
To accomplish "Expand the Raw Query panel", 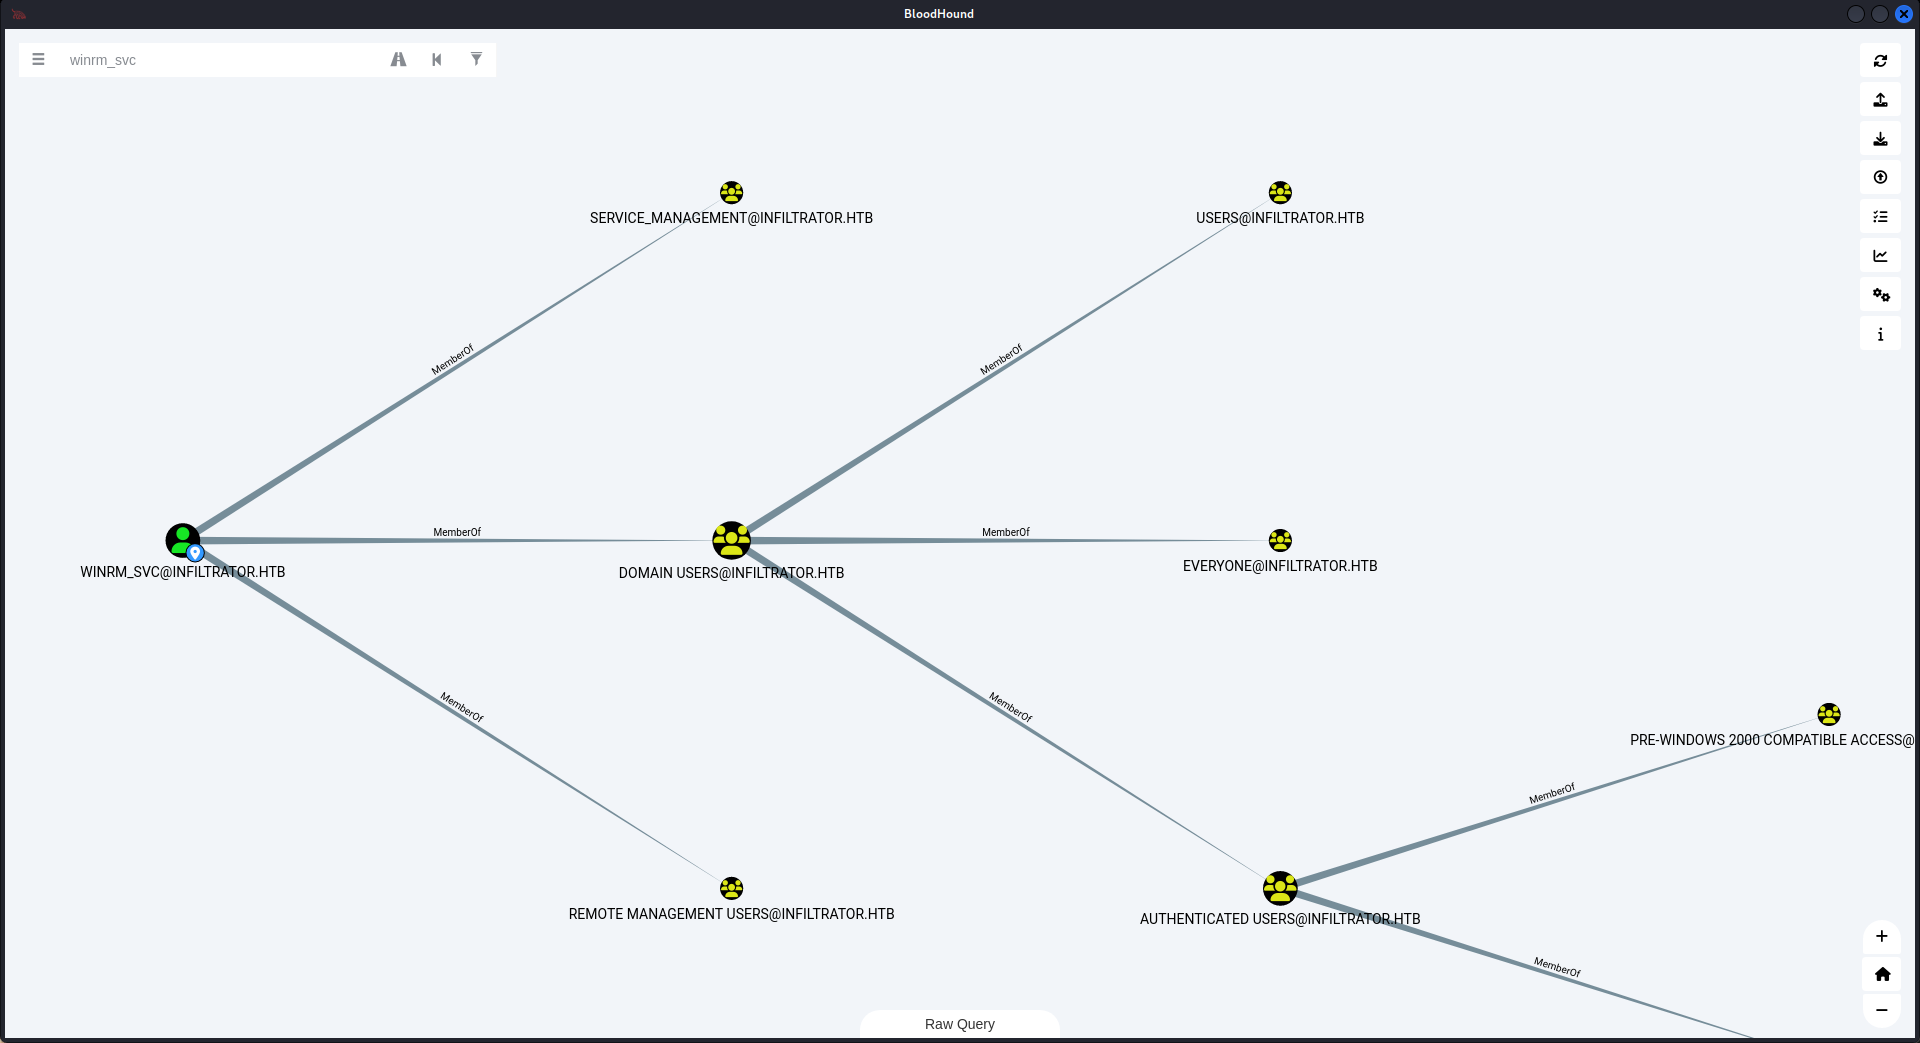I will tap(960, 1024).
